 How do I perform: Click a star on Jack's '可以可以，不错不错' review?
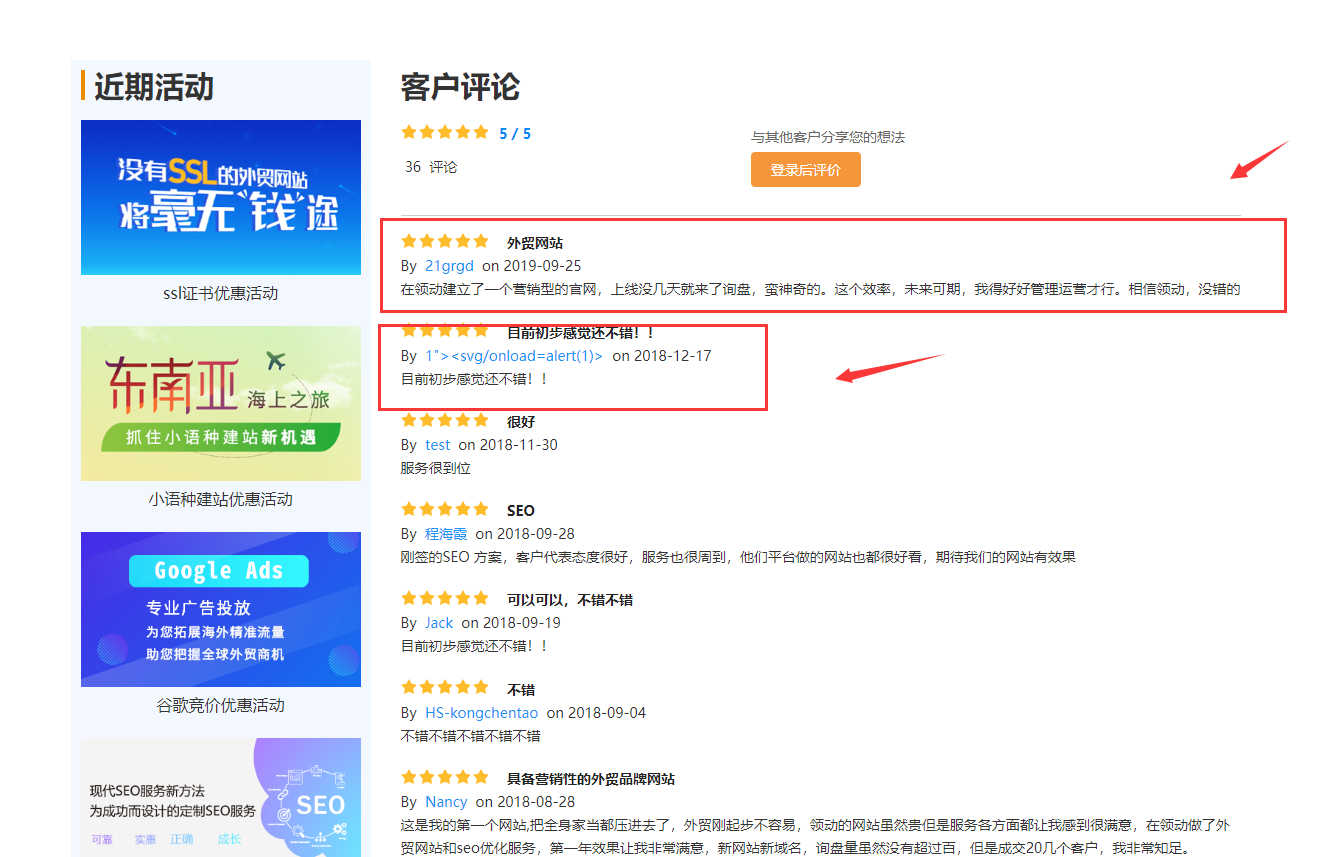pyautogui.click(x=445, y=597)
